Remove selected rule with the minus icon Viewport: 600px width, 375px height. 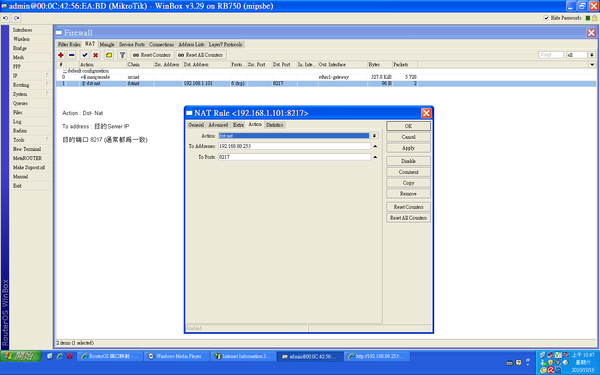click(x=72, y=55)
